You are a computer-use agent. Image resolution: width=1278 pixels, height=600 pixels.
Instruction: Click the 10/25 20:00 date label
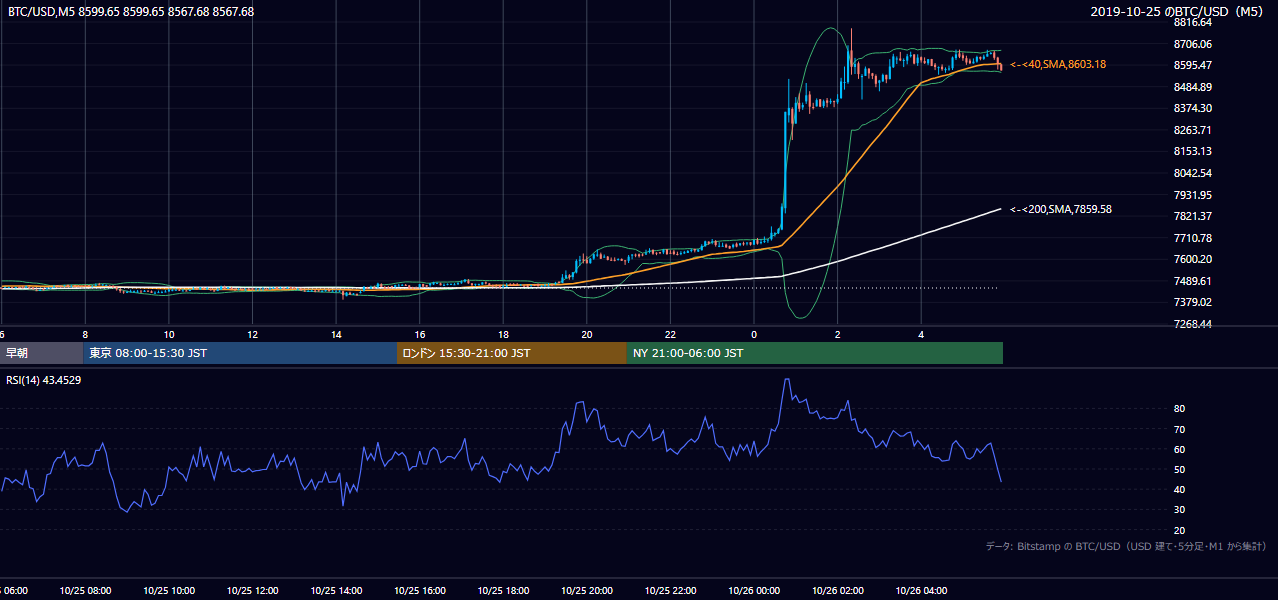[x=587, y=591]
